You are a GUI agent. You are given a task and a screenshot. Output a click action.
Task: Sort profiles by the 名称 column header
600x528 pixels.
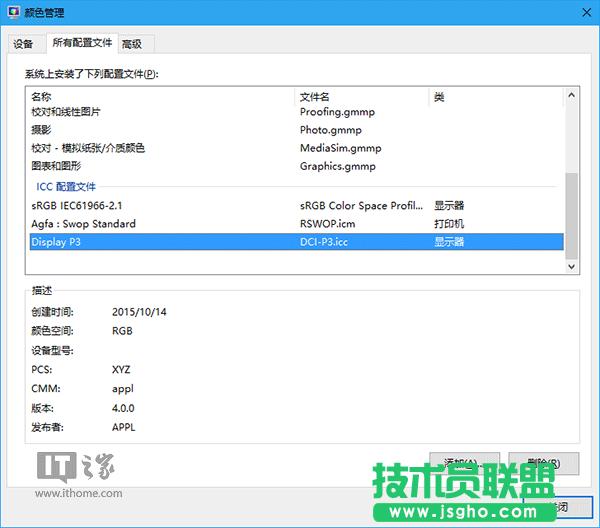click(x=160, y=97)
